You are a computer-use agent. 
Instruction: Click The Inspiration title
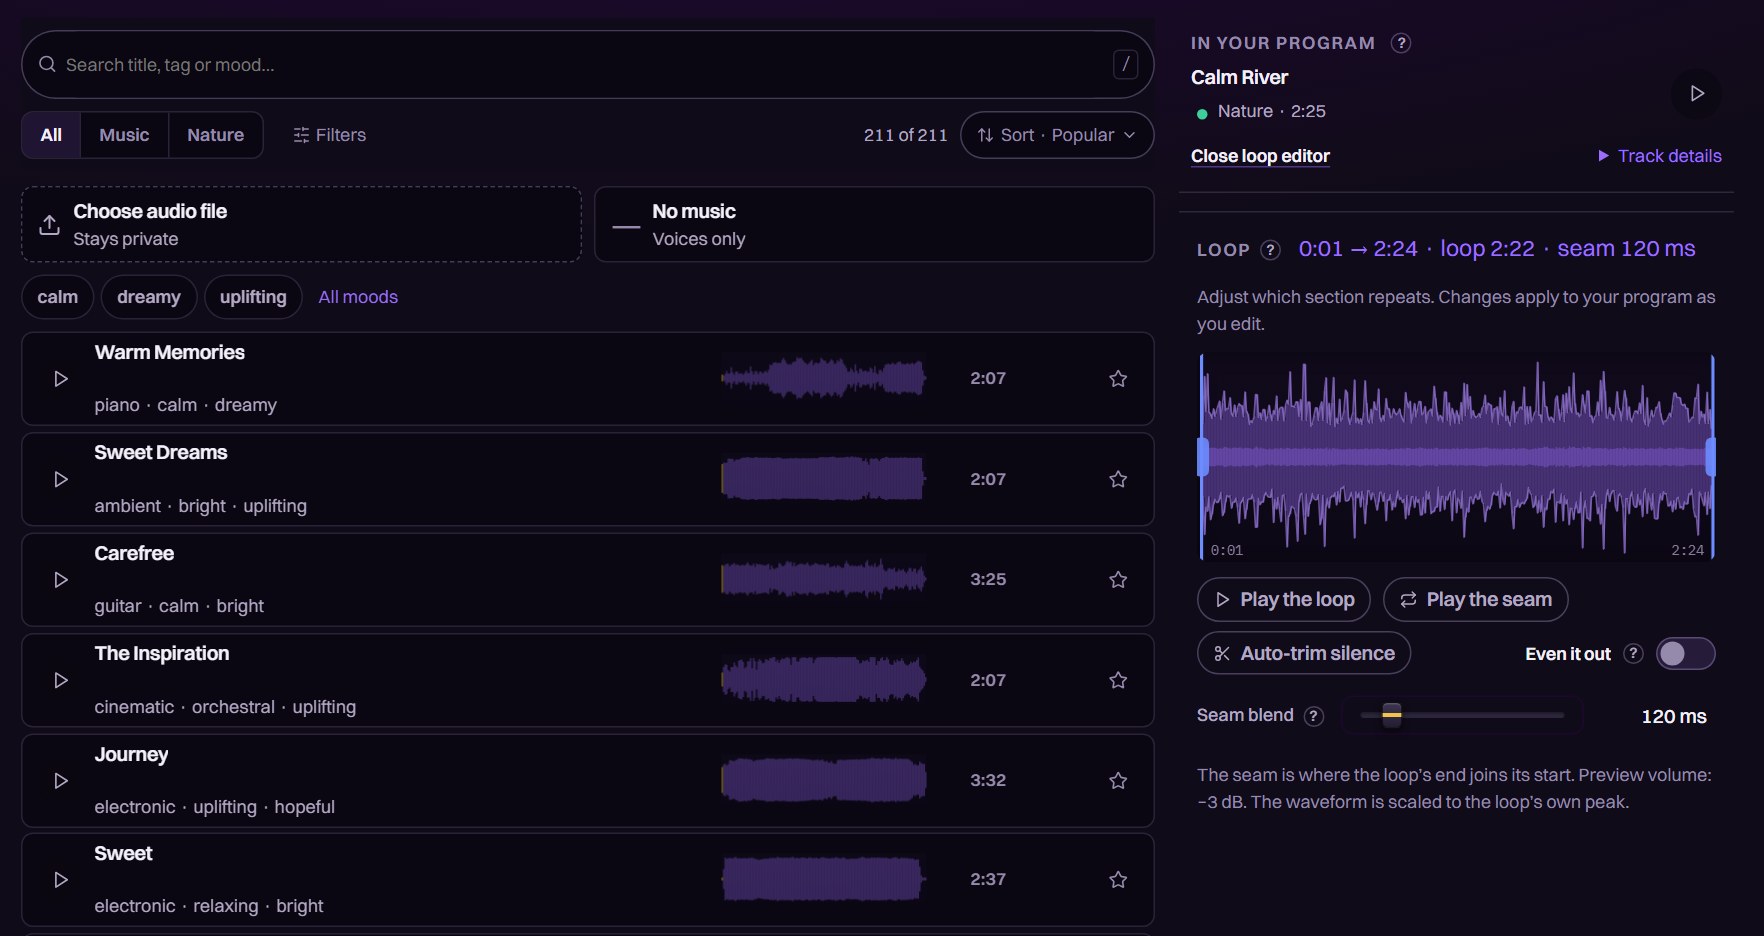point(162,654)
